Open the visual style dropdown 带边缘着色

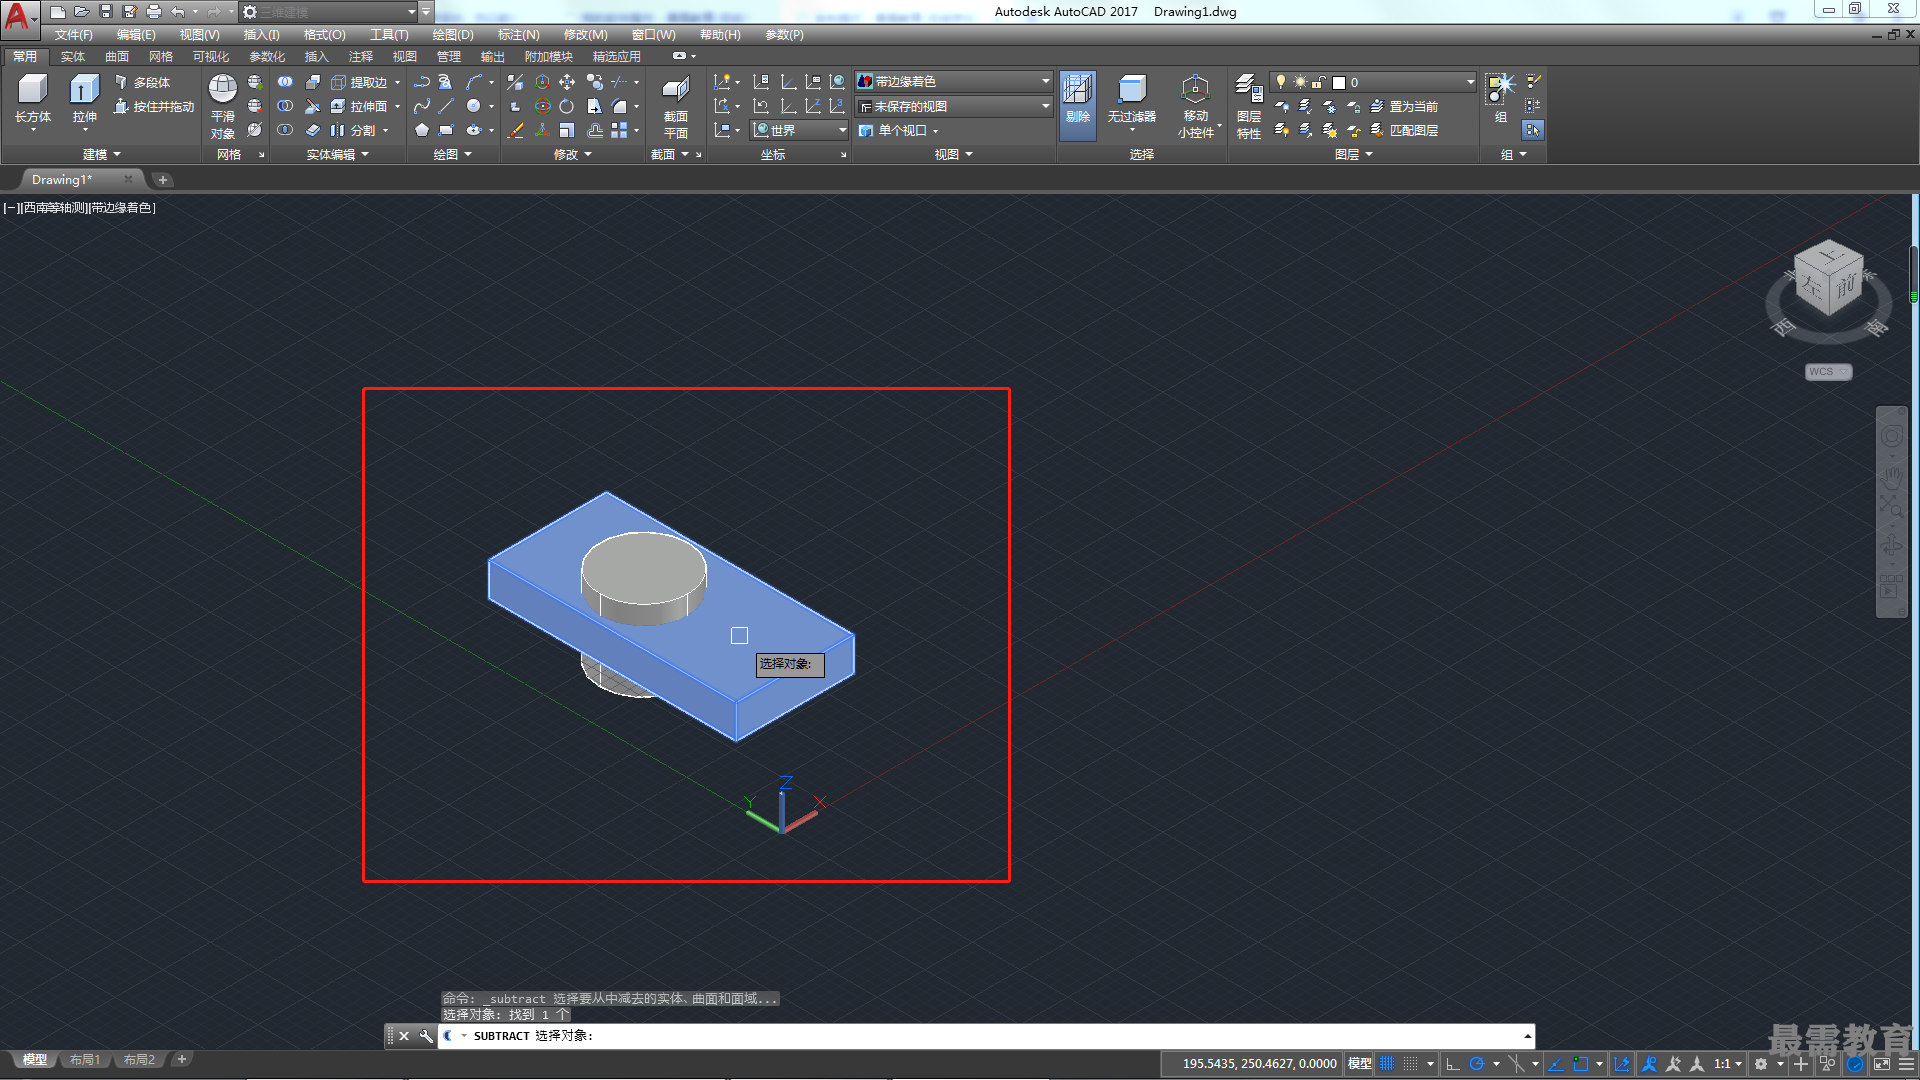point(955,82)
